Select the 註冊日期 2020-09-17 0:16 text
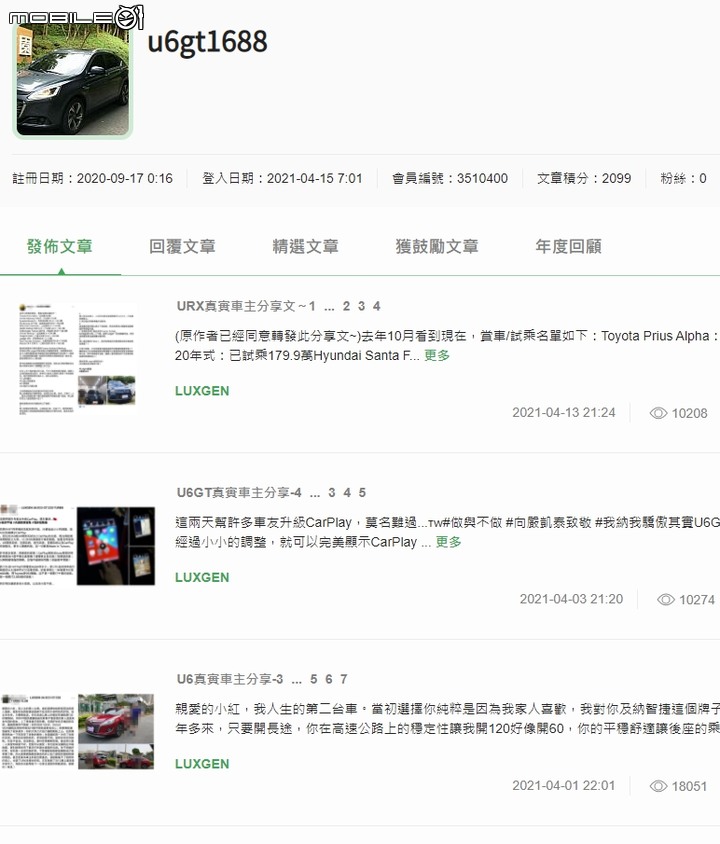Image resolution: width=720 pixels, height=844 pixels. (x=93, y=178)
